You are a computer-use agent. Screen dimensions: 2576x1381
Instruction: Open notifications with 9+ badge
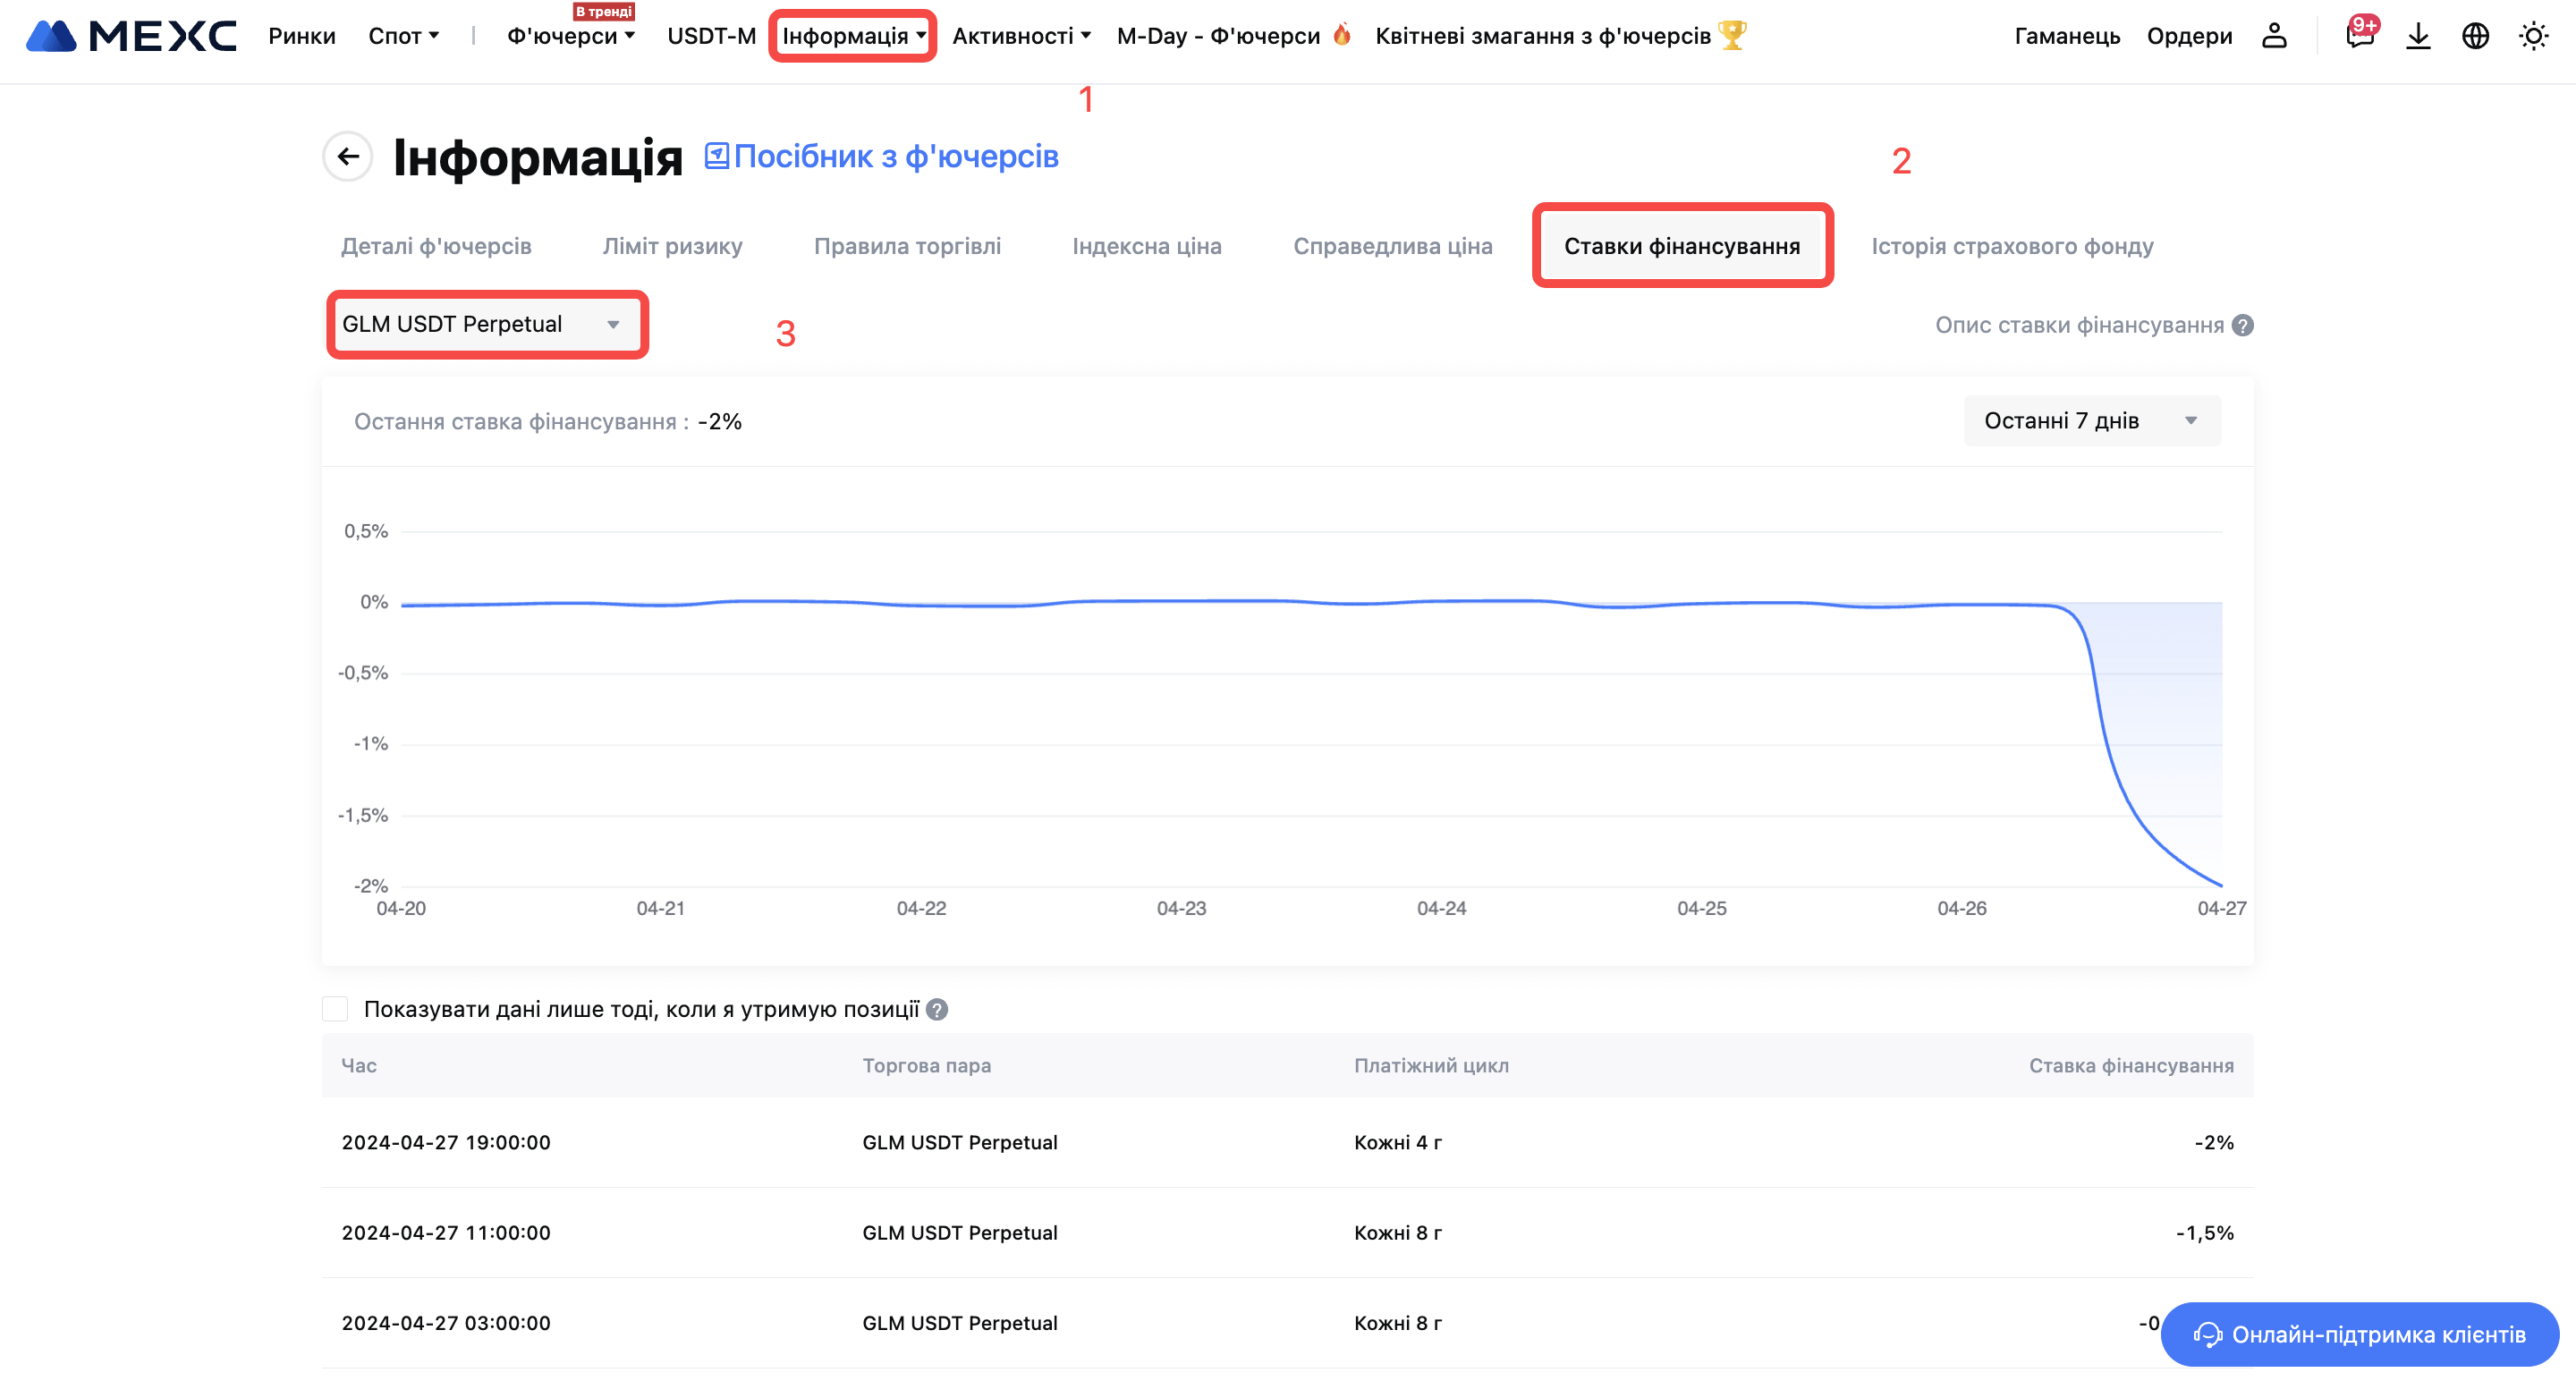point(2359,36)
